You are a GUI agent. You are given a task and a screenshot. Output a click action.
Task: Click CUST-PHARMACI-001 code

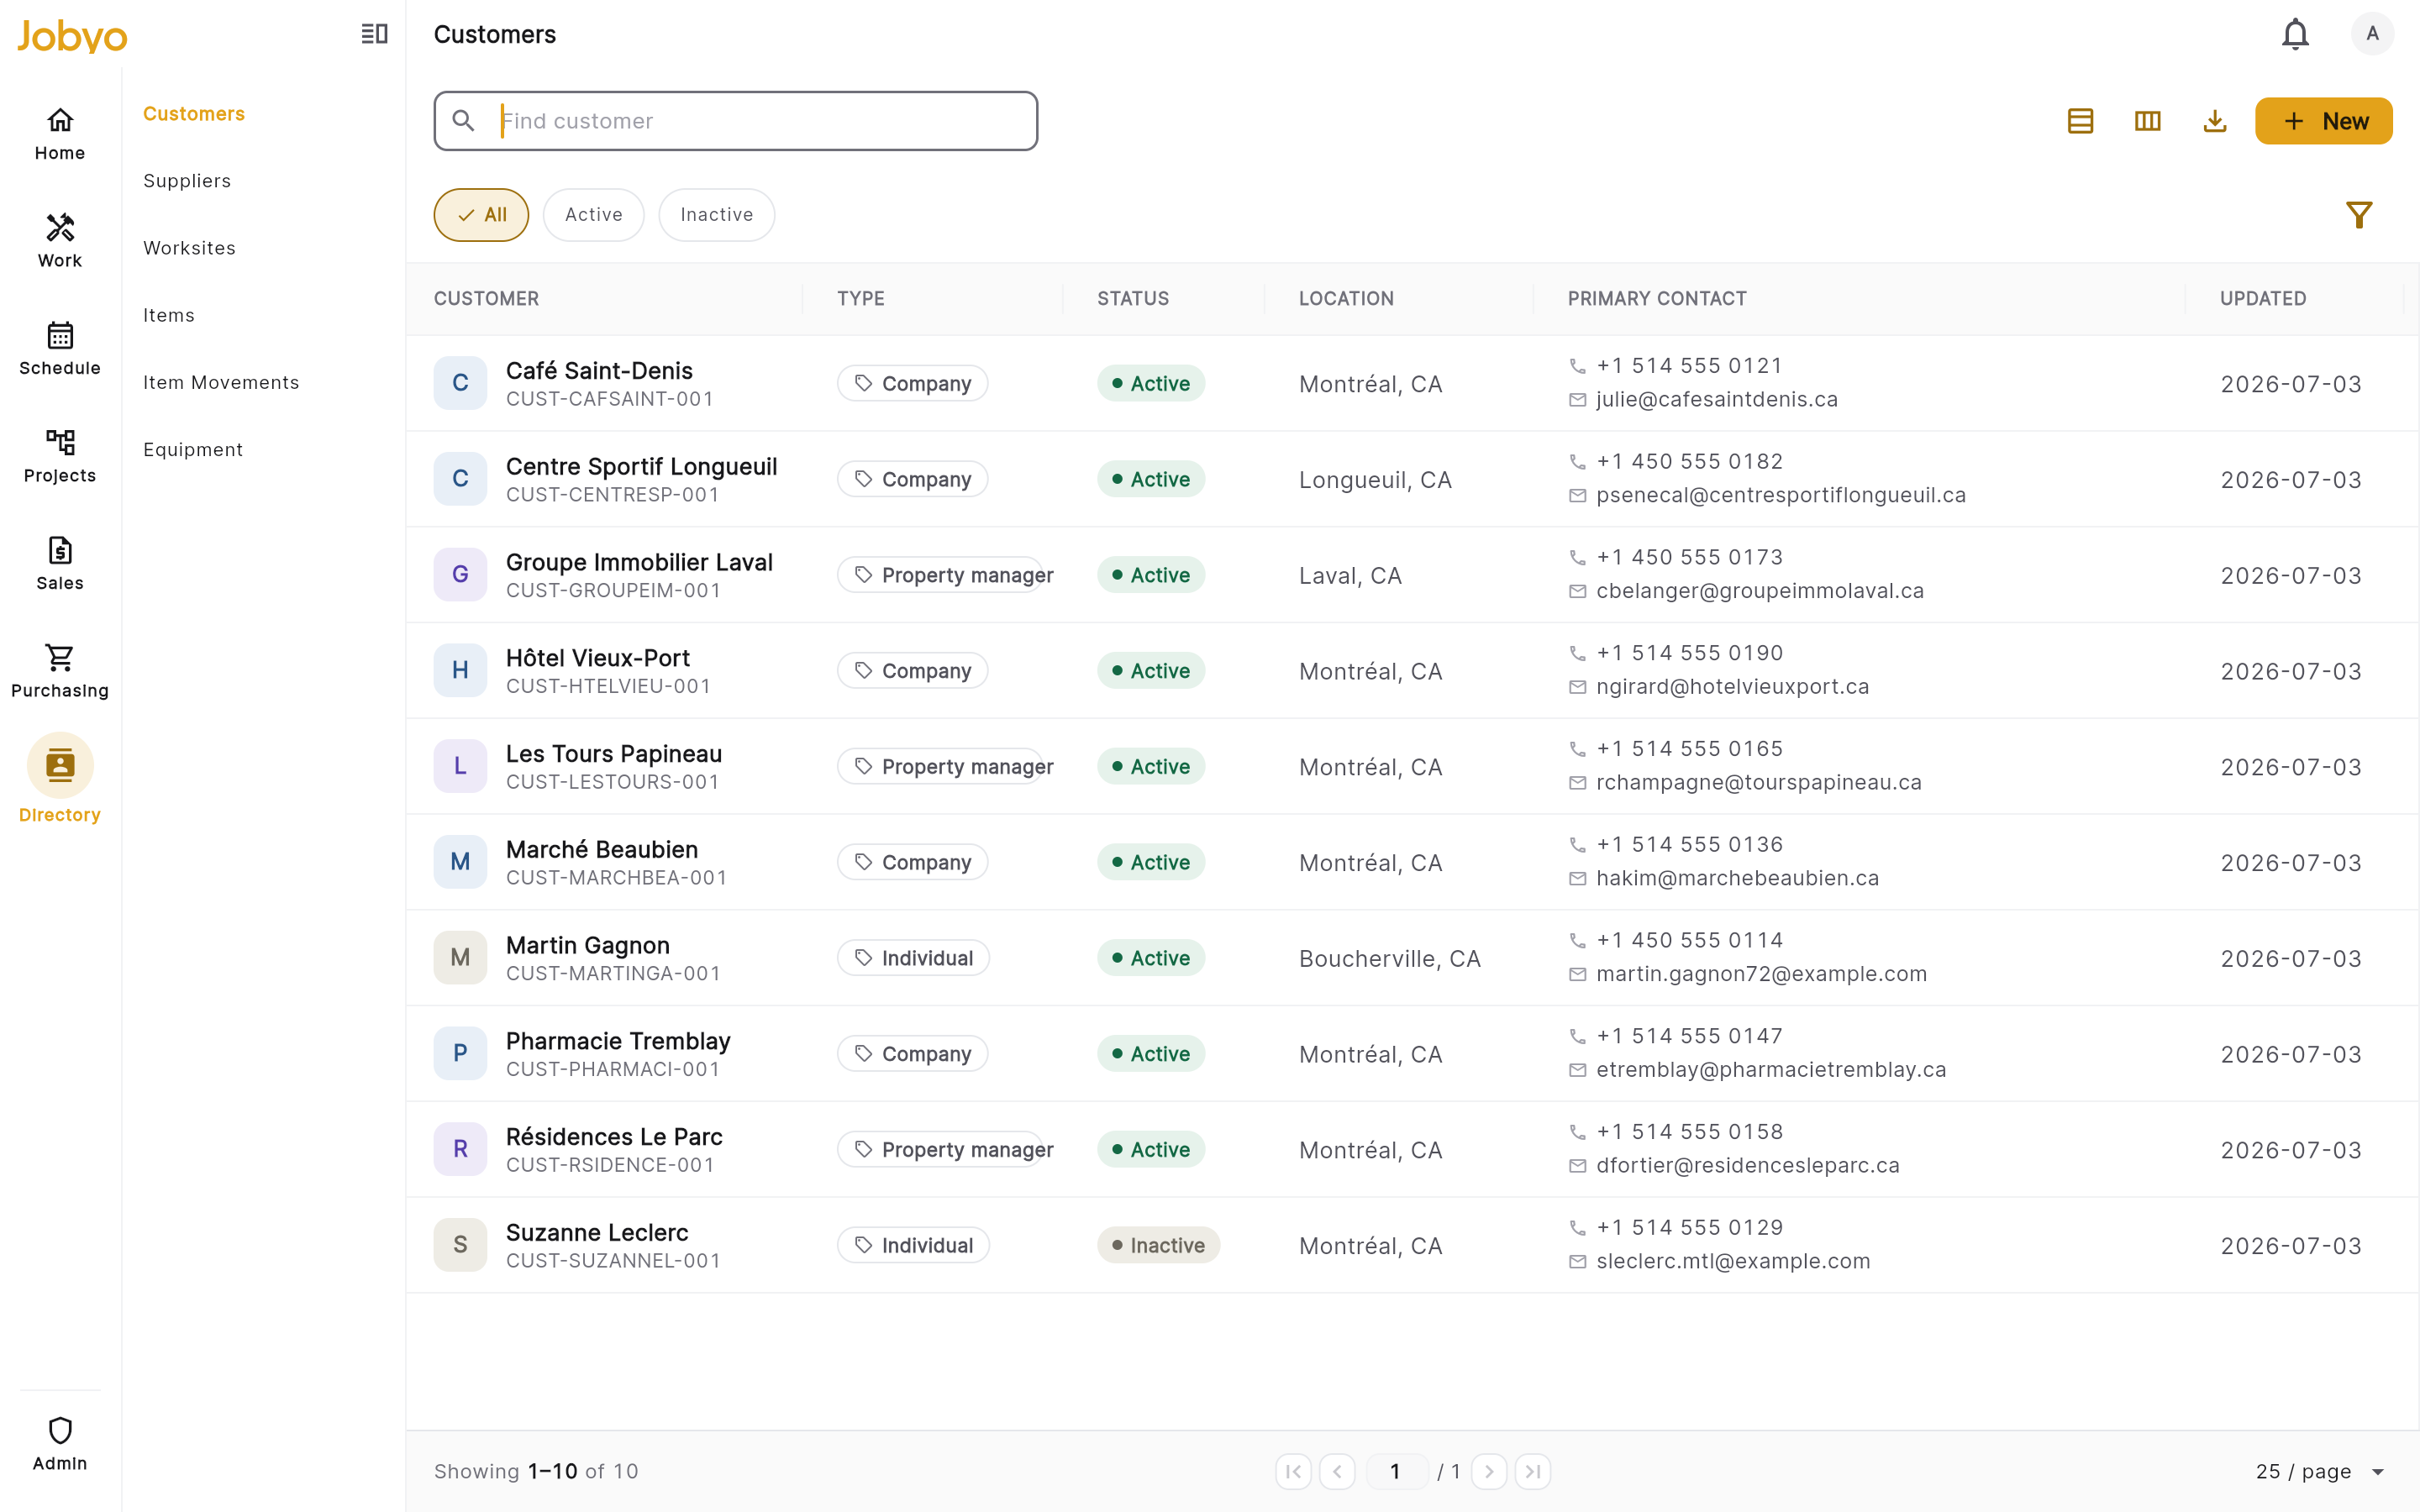pyautogui.click(x=612, y=1070)
